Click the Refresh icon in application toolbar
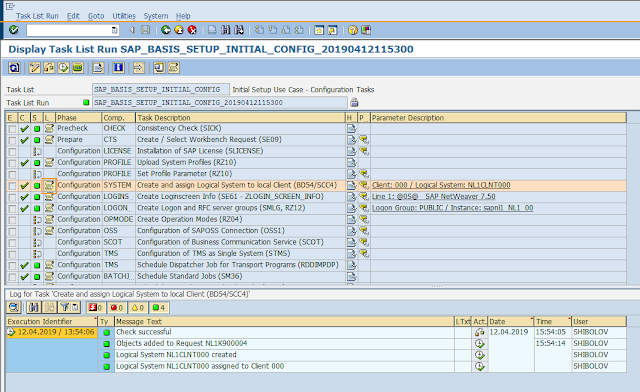This screenshot has height=392, width=640. [14, 67]
